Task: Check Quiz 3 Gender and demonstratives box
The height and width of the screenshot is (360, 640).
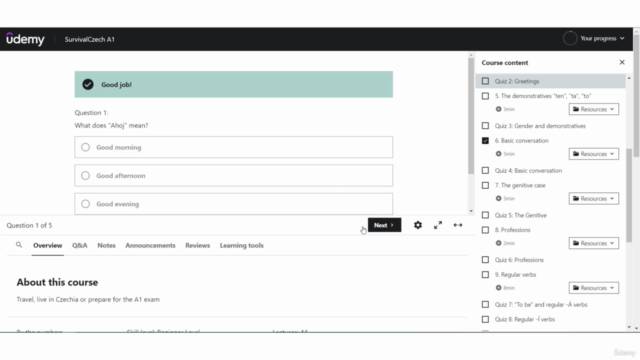Action: [485, 126]
